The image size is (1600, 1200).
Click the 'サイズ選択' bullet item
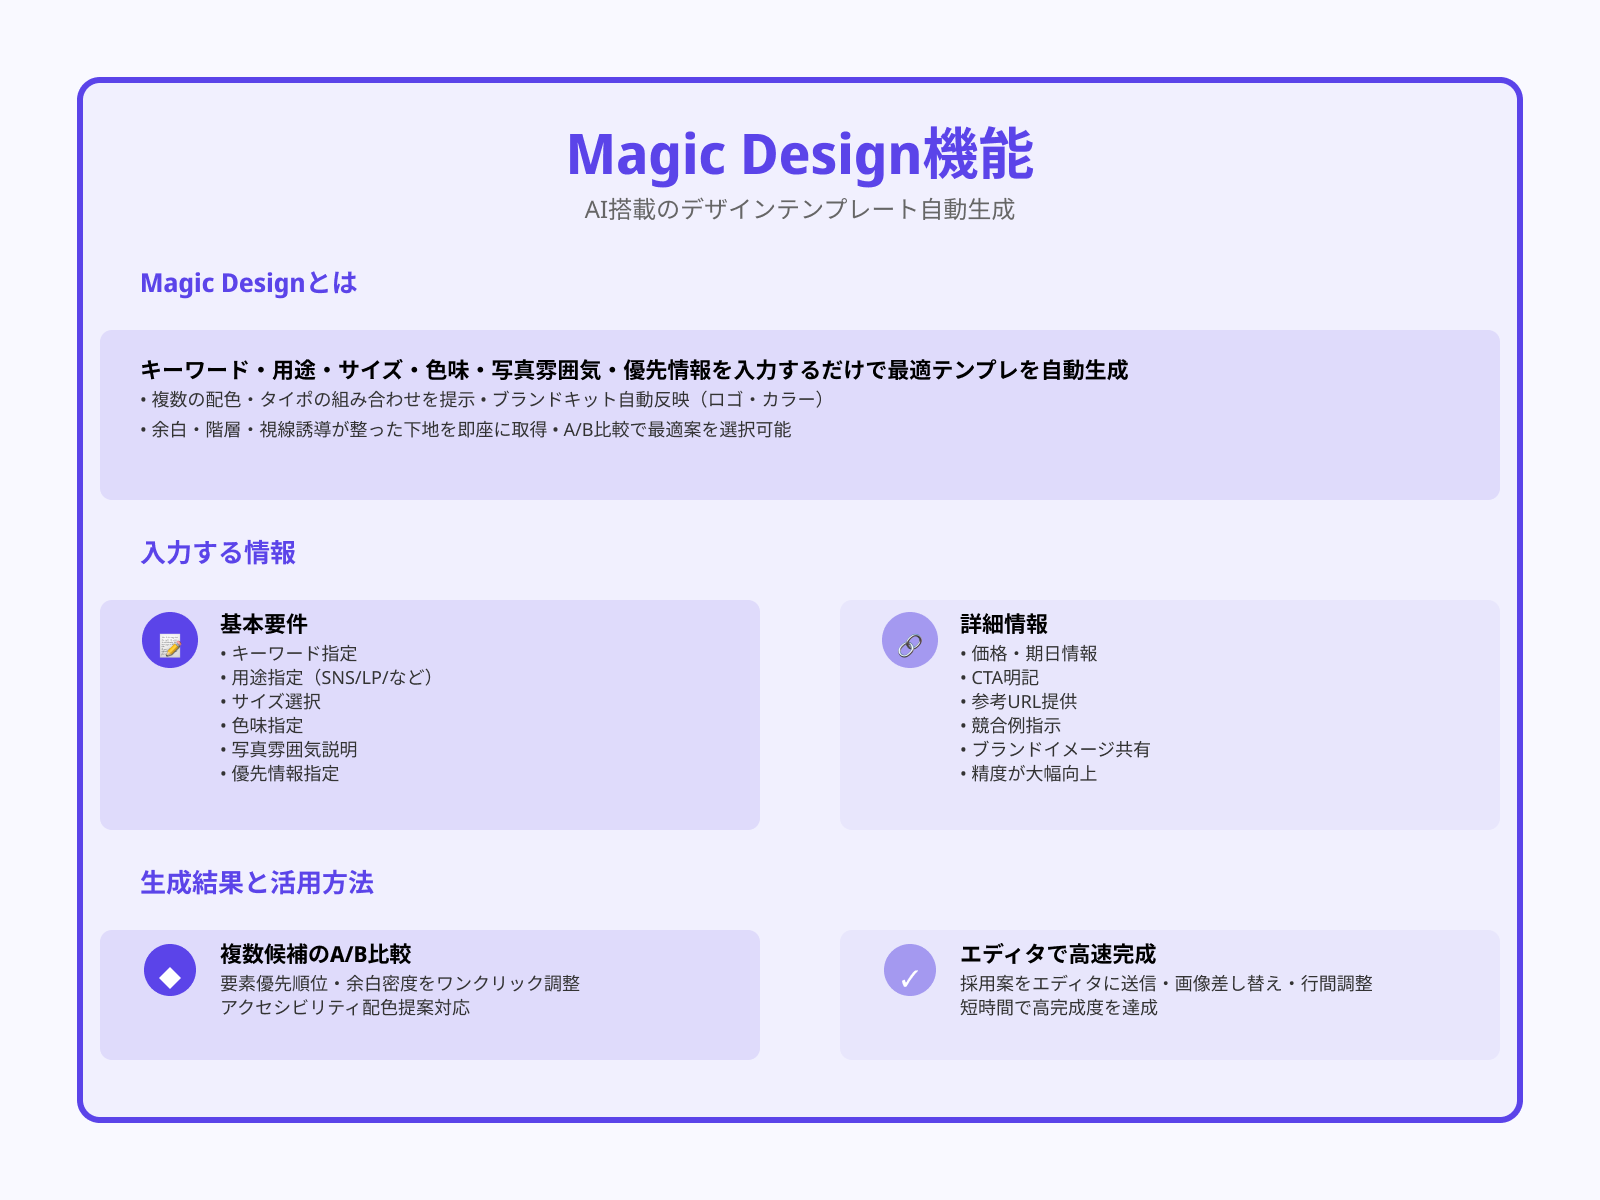[x=270, y=701]
